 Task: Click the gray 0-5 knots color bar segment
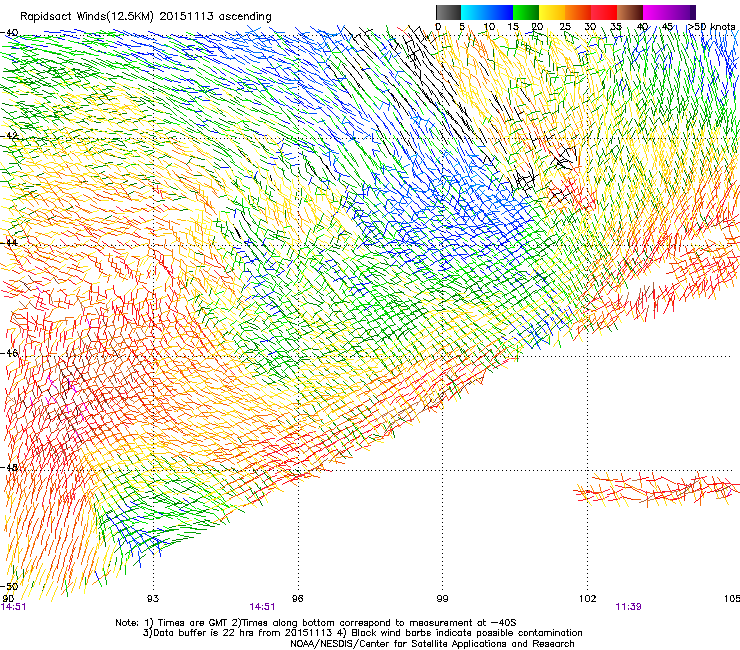pyautogui.click(x=448, y=12)
